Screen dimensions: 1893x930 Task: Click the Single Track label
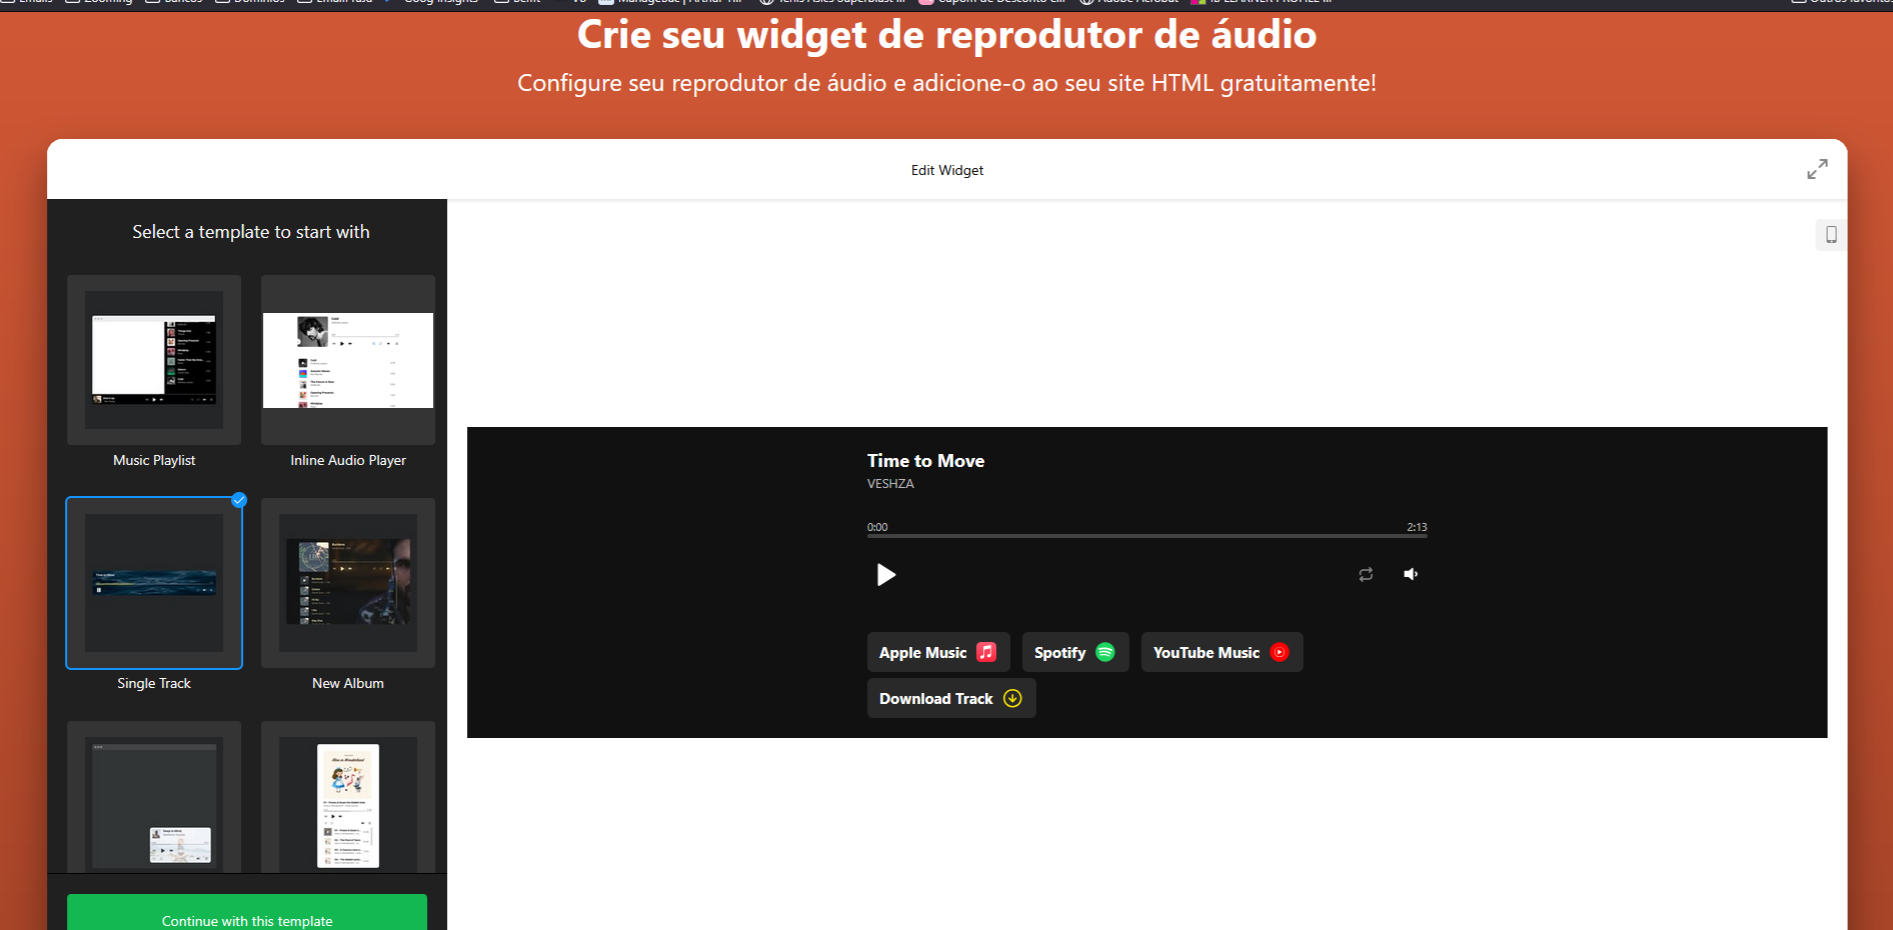coord(154,683)
